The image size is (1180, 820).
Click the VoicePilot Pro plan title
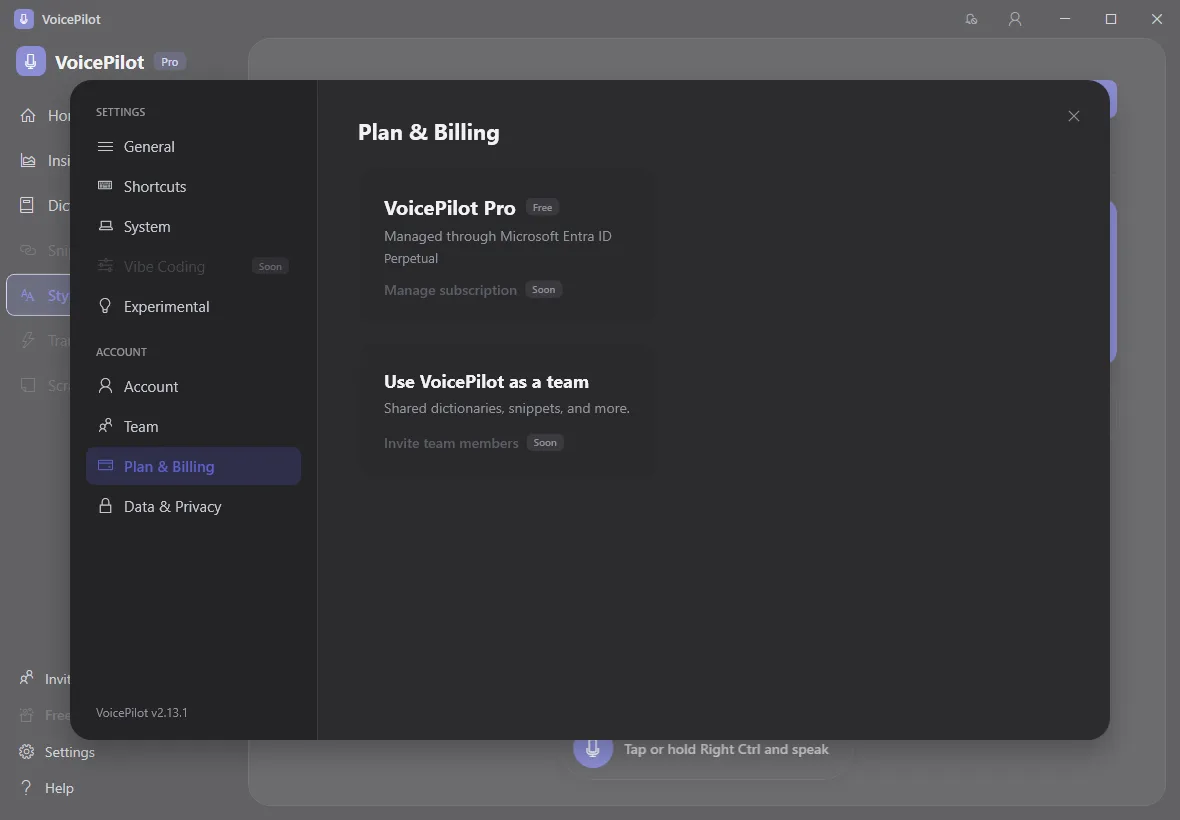(449, 208)
